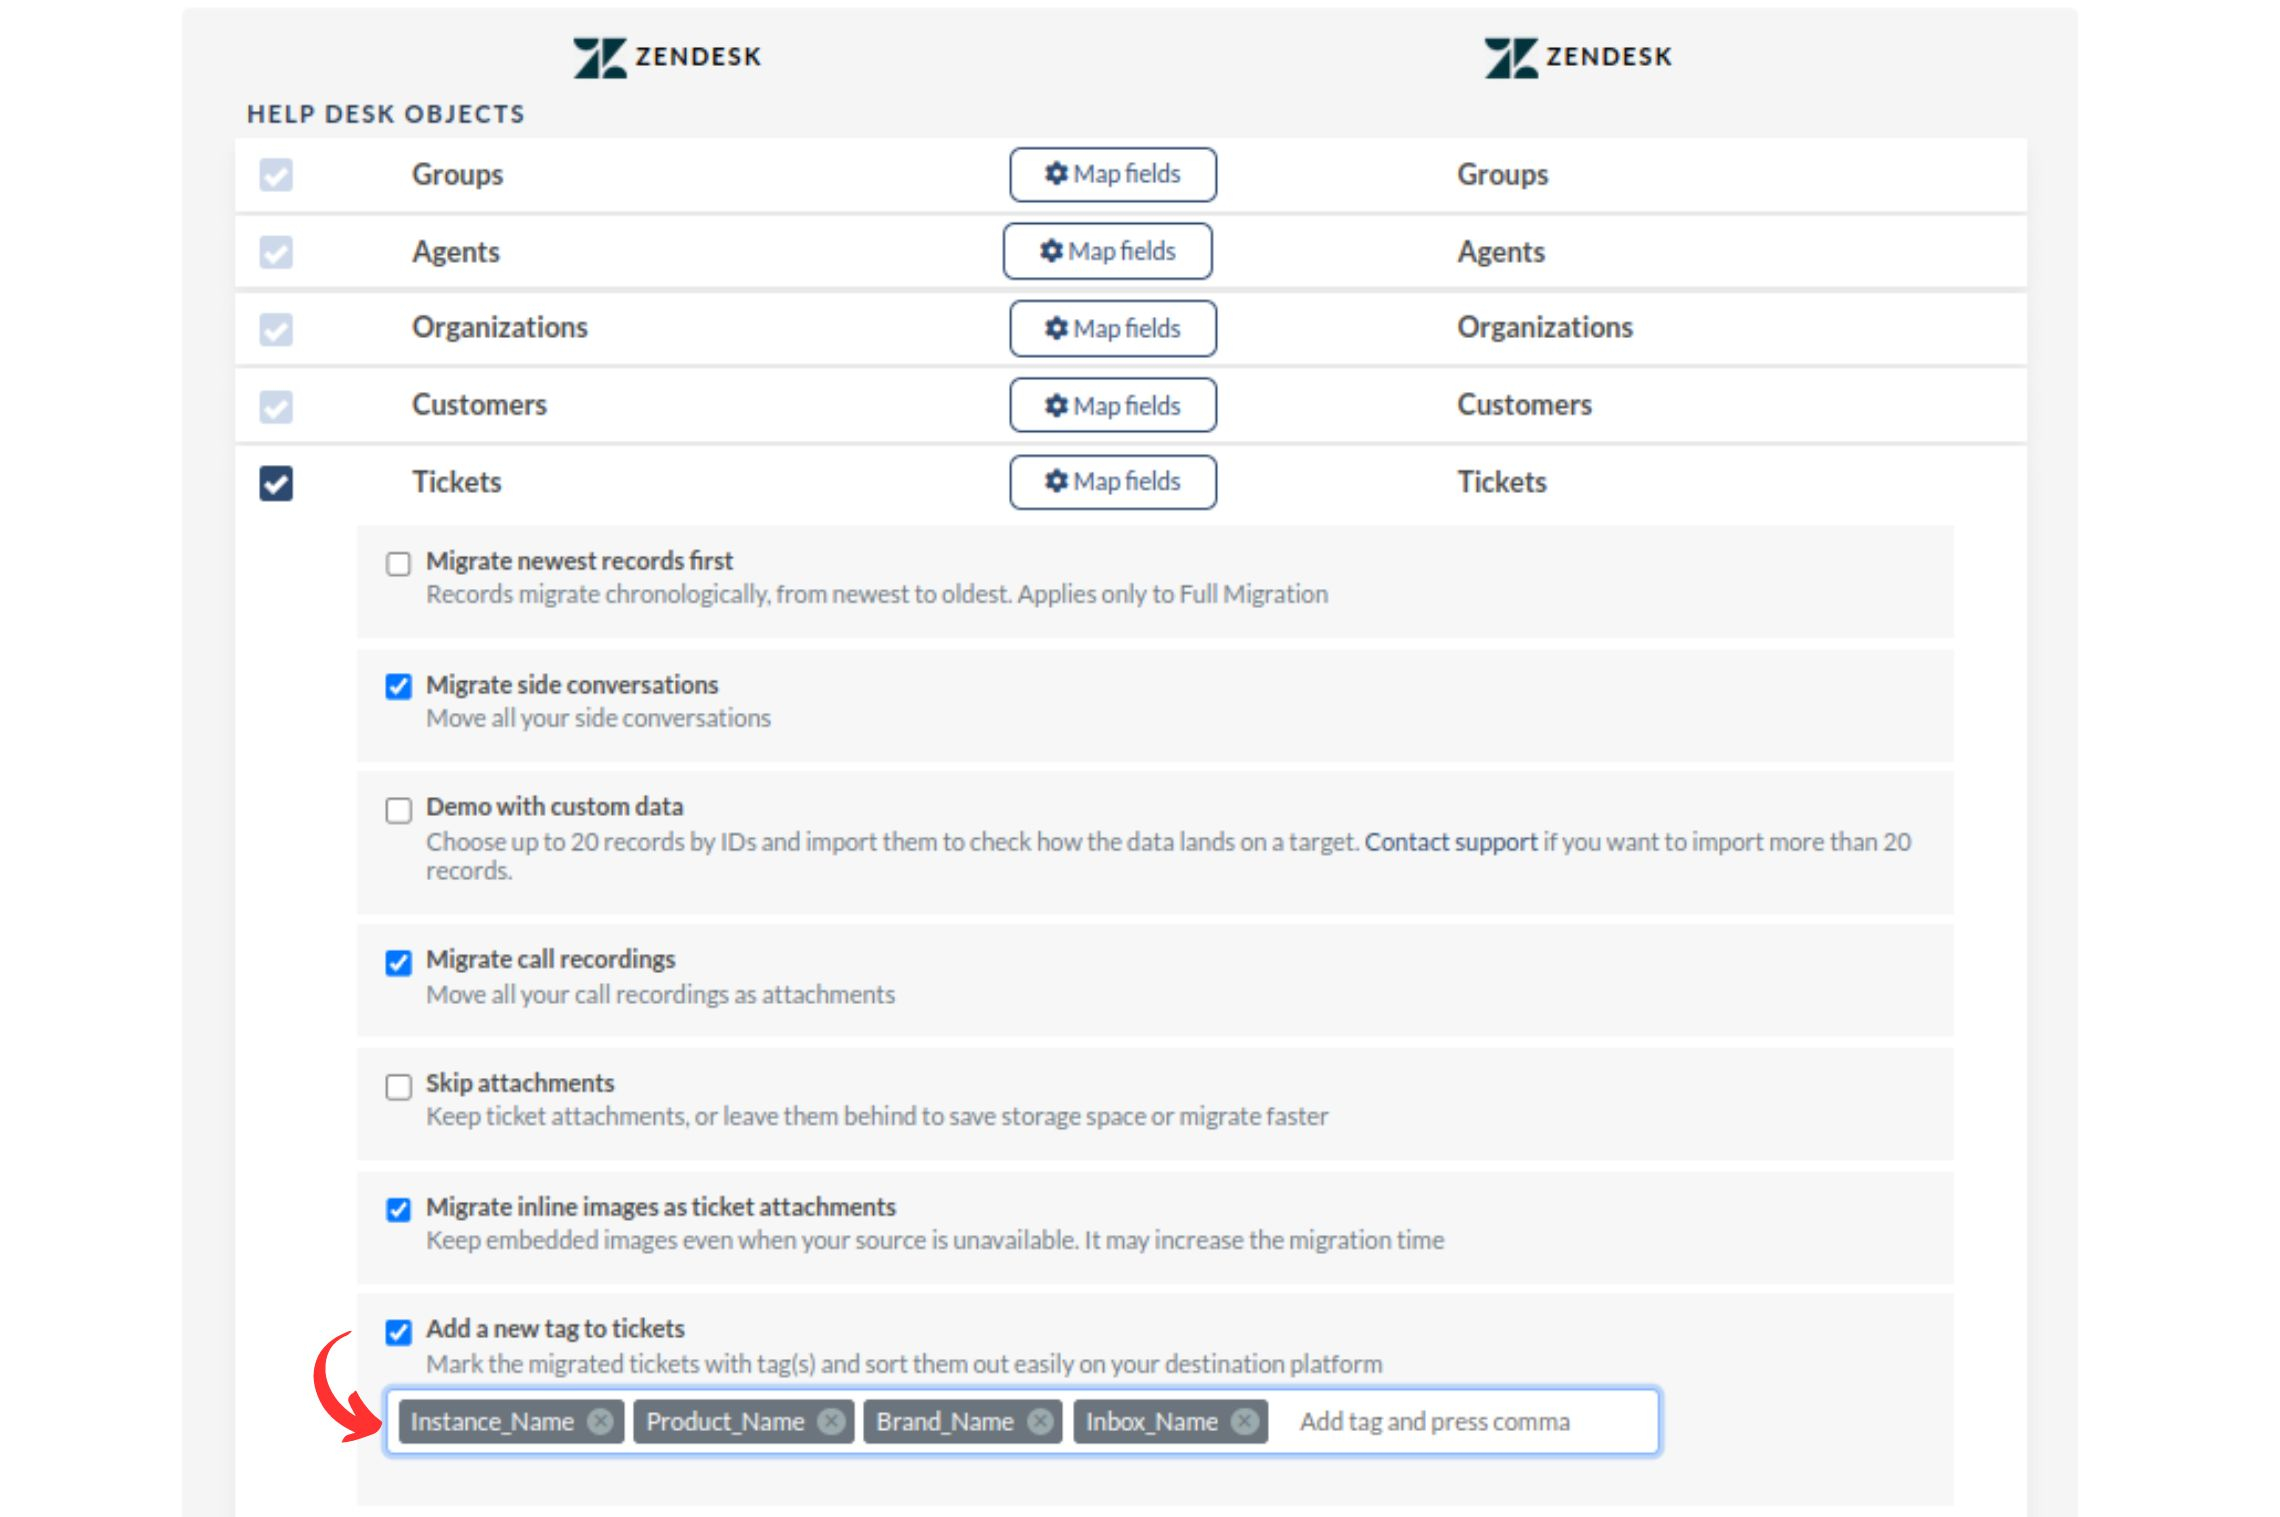This screenshot has width=2280, height=1517.
Task: Click the source Agents label
Action: click(456, 252)
